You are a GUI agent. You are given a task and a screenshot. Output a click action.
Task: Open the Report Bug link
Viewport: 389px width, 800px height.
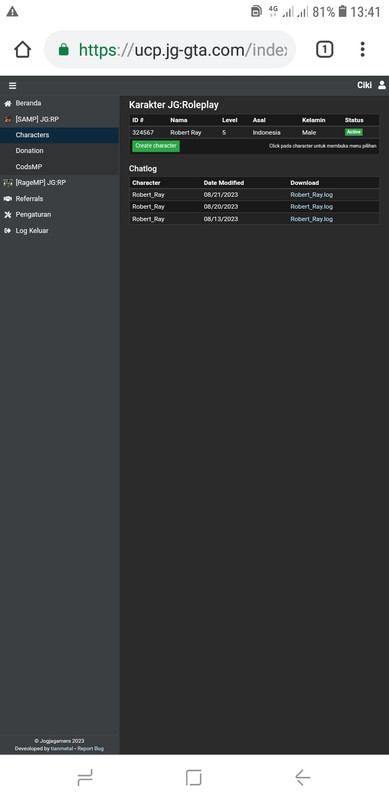[90, 748]
